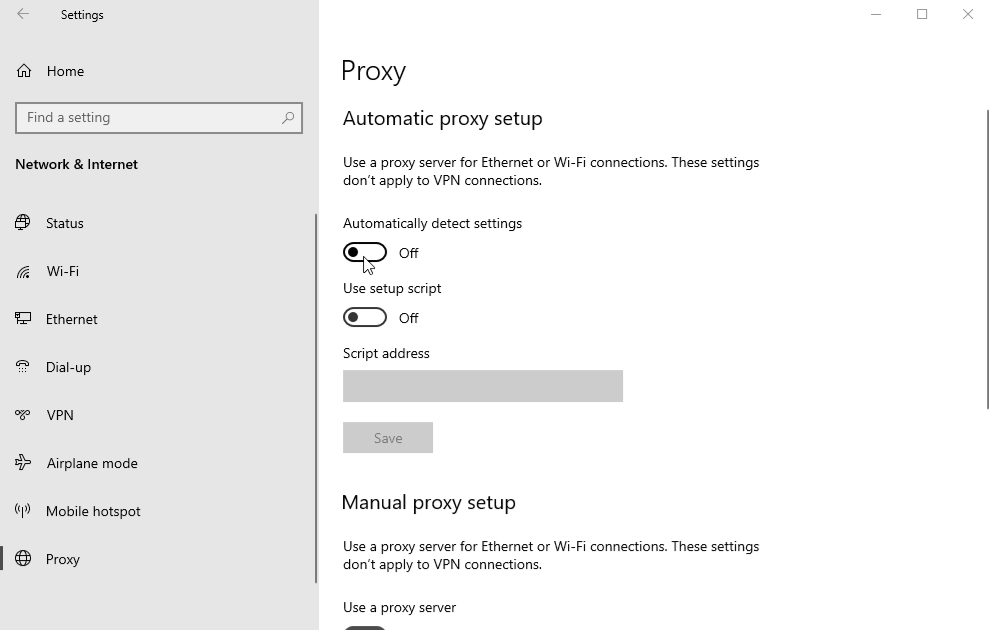
Task: Click the VPN icon
Action: click(x=23, y=415)
